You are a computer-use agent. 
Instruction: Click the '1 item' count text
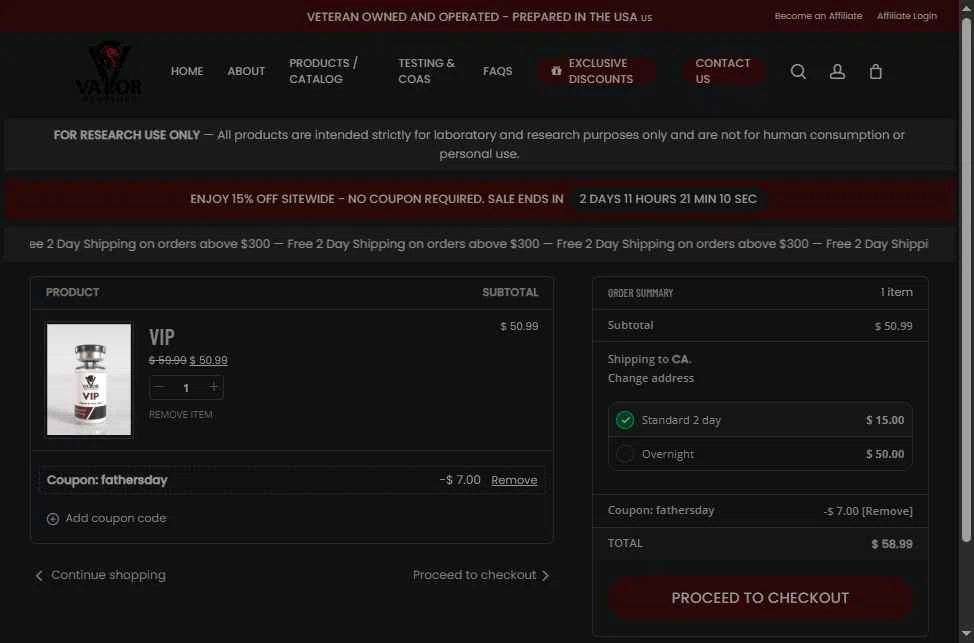coord(896,292)
